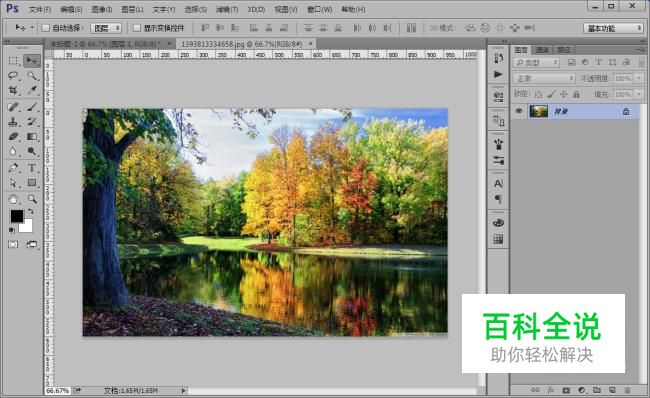650x398 pixels.
Task: Open the 图层 auto-select target dropdown
Action: [106, 28]
